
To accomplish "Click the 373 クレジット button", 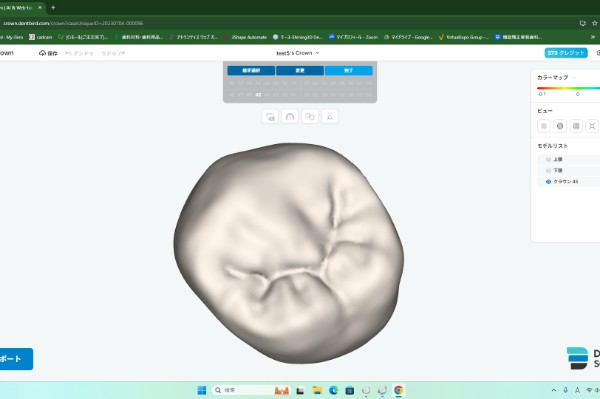I will [566, 53].
